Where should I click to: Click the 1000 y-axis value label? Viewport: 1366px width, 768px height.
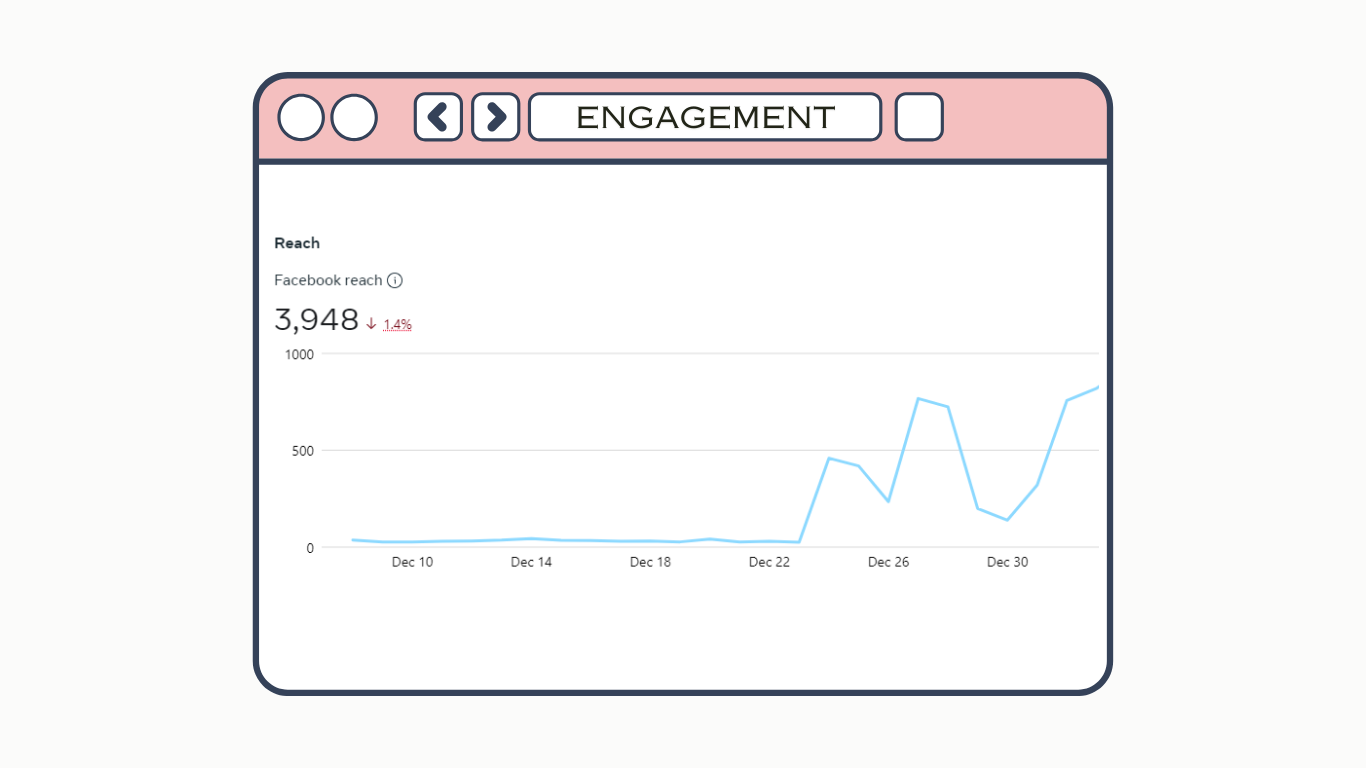point(299,354)
